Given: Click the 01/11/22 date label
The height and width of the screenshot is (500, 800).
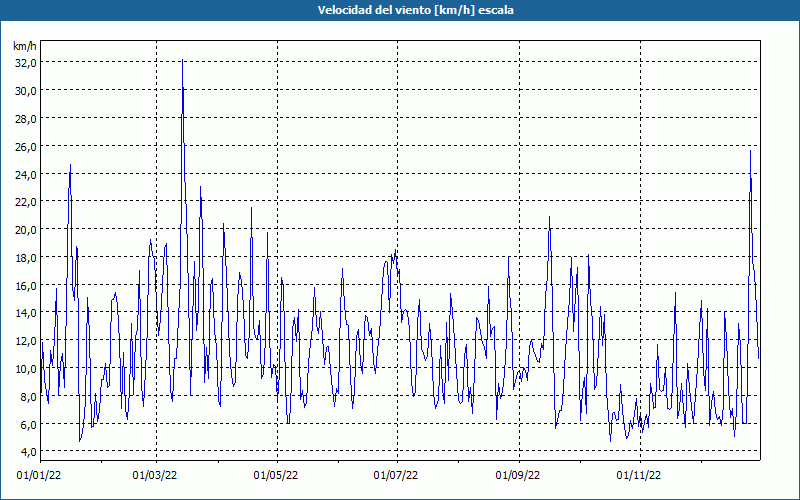Looking at the screenshot, I should coord(639,476).
